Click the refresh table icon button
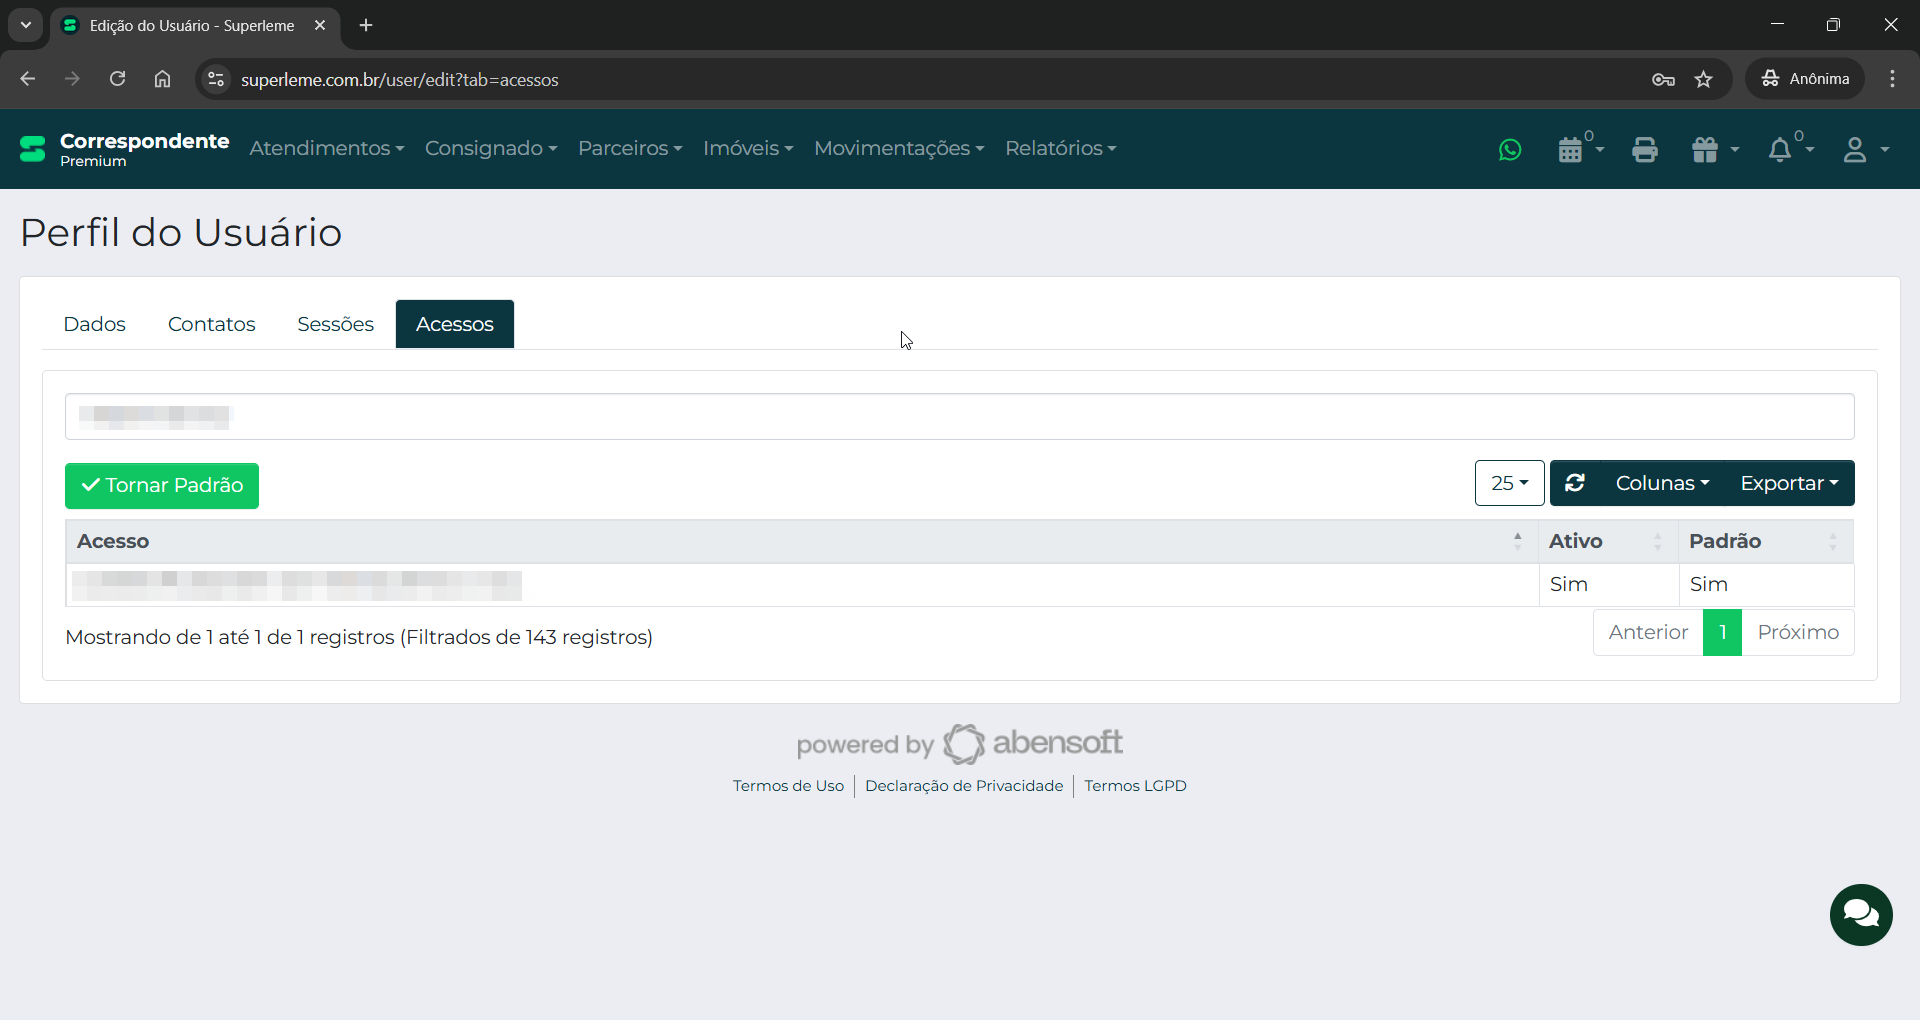The height and width of the screenshot is (1020, 1920). 1575,483
